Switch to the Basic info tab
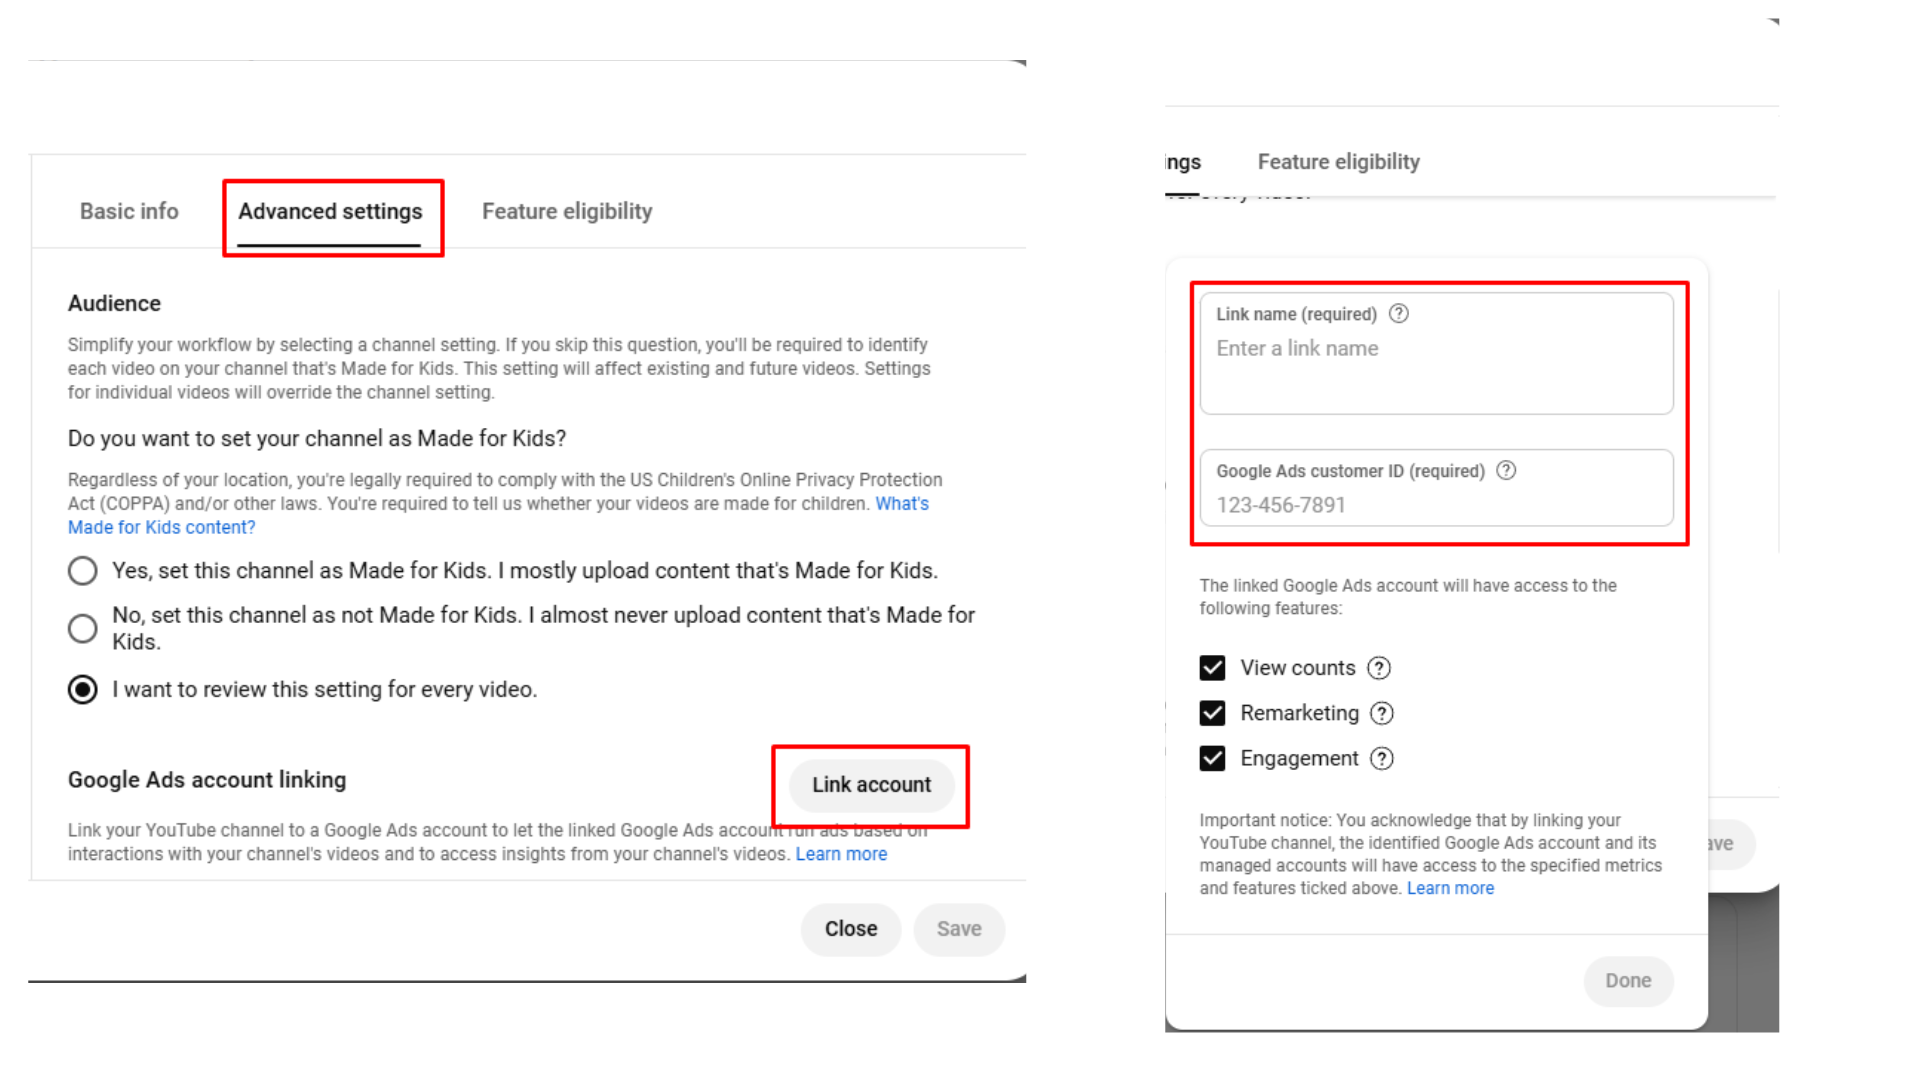The width and height of the screenshot is (1920, 1080). pos(129,211)
